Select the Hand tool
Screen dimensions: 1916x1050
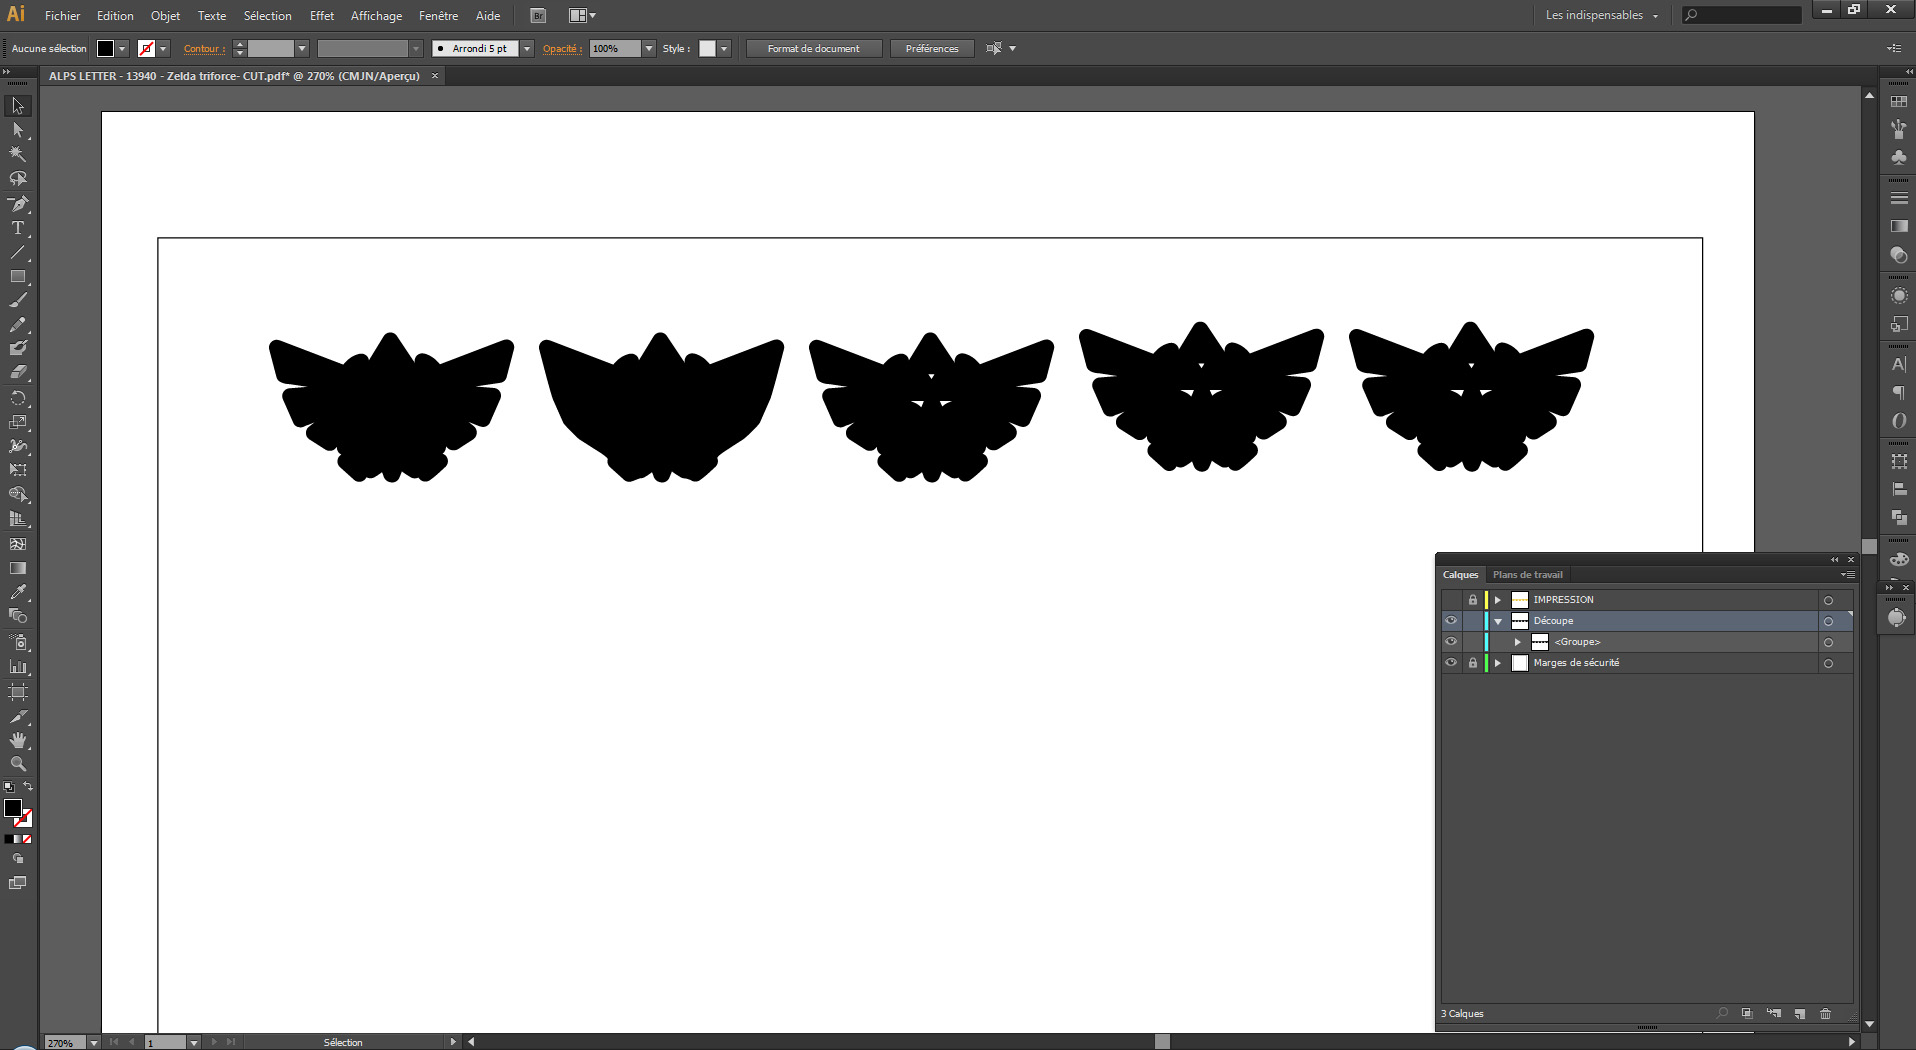[18, 740]
